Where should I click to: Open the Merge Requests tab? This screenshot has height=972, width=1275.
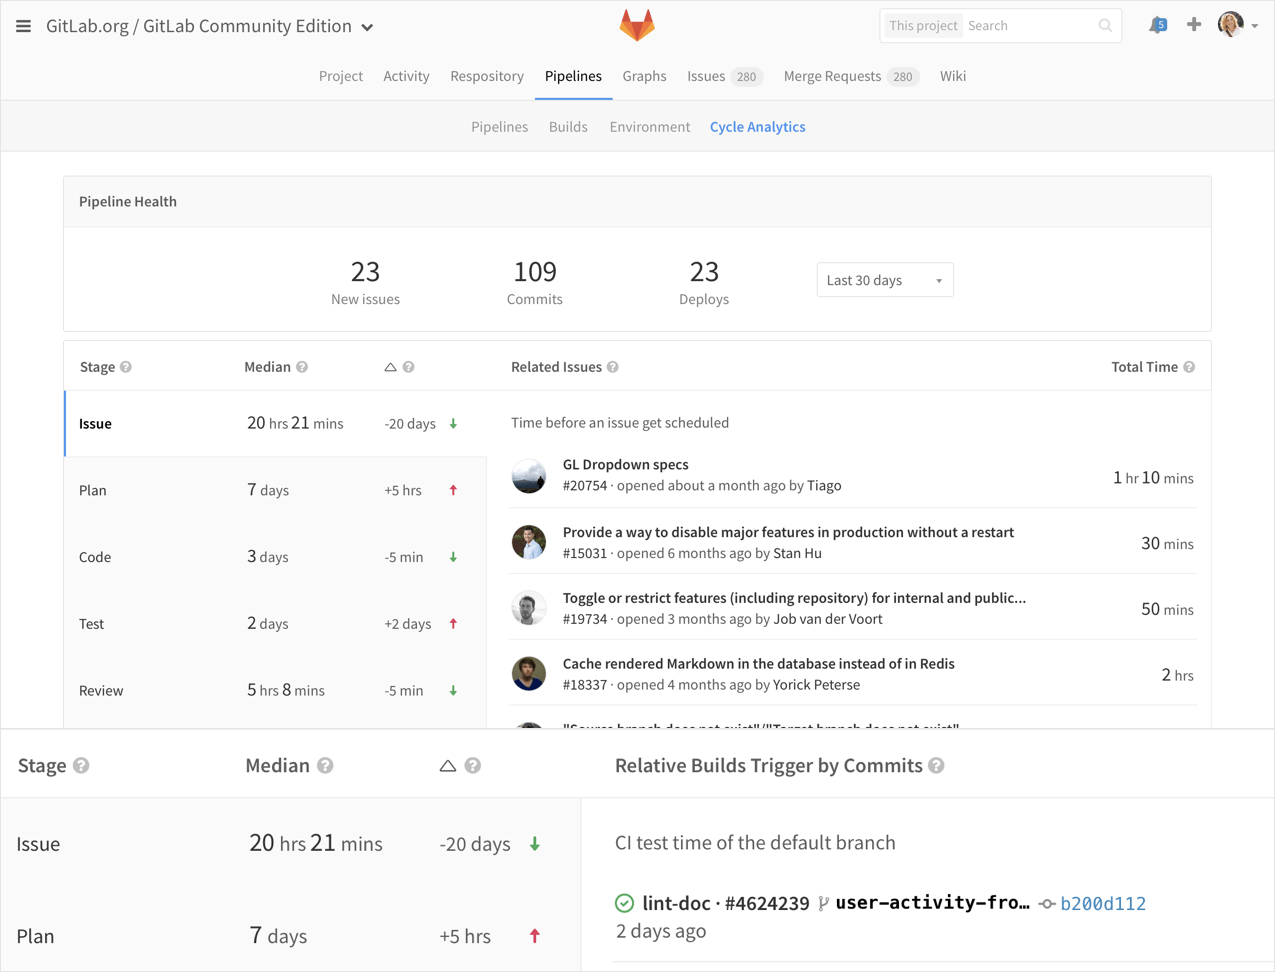coord(850,76)
